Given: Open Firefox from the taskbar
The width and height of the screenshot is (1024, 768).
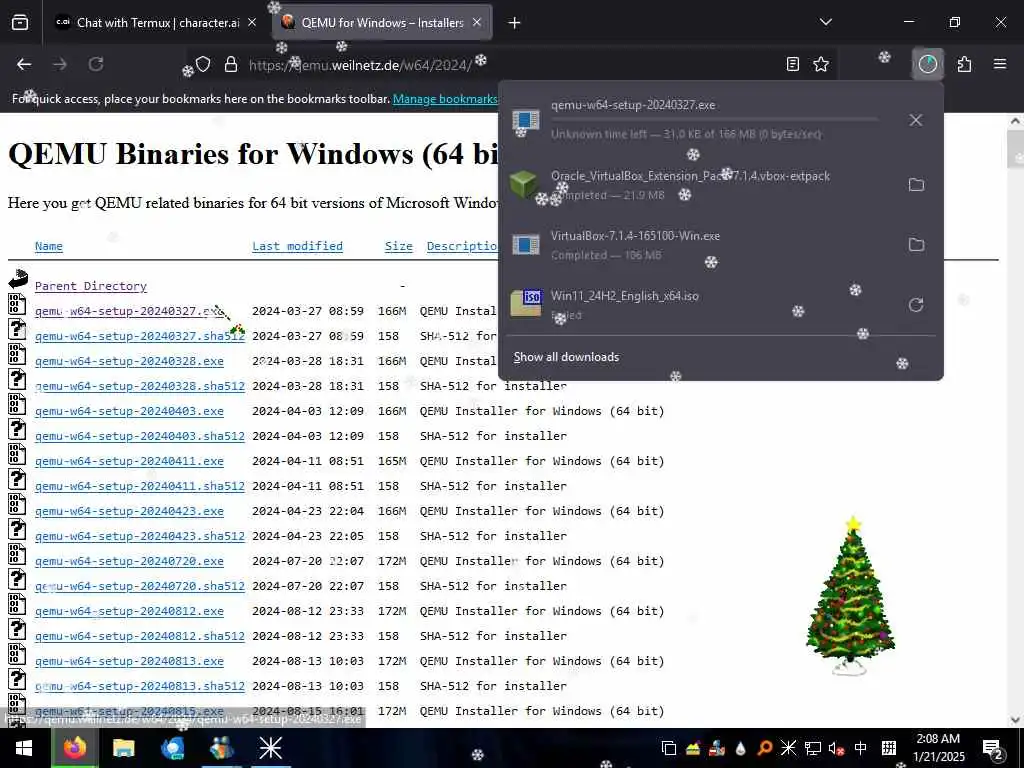Looking at the screenshot, I should tap(74, 748).
